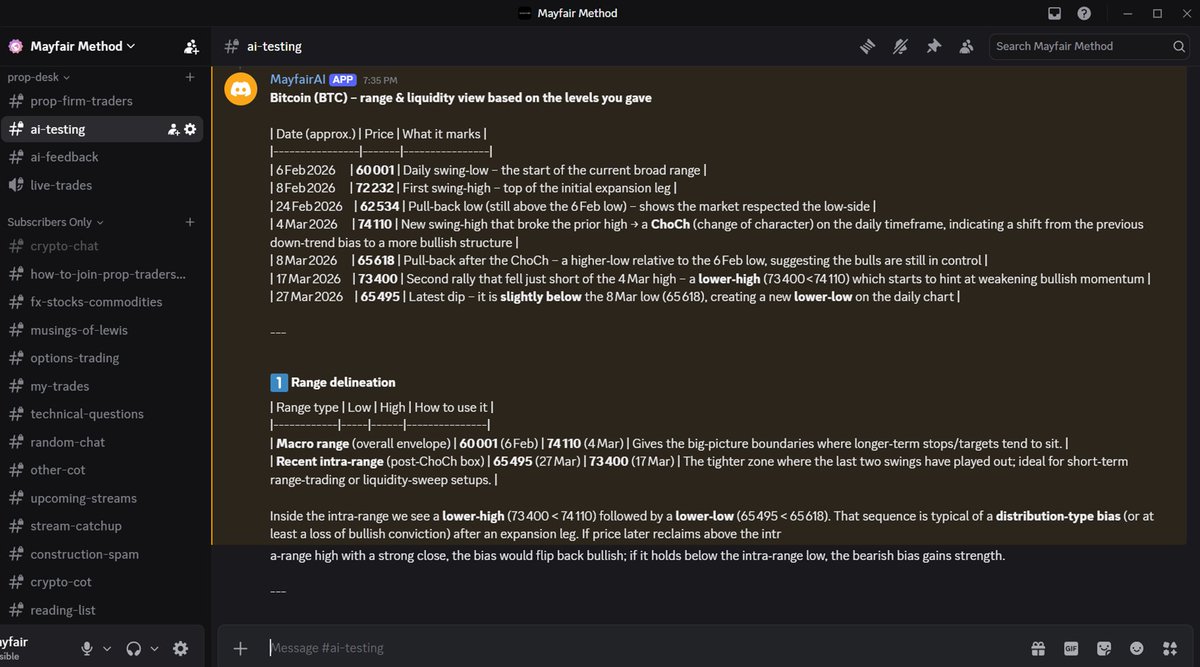This screenshot has height=667, width=1200.
Task: Click the plus attachment button
Action: pos(240,648)
